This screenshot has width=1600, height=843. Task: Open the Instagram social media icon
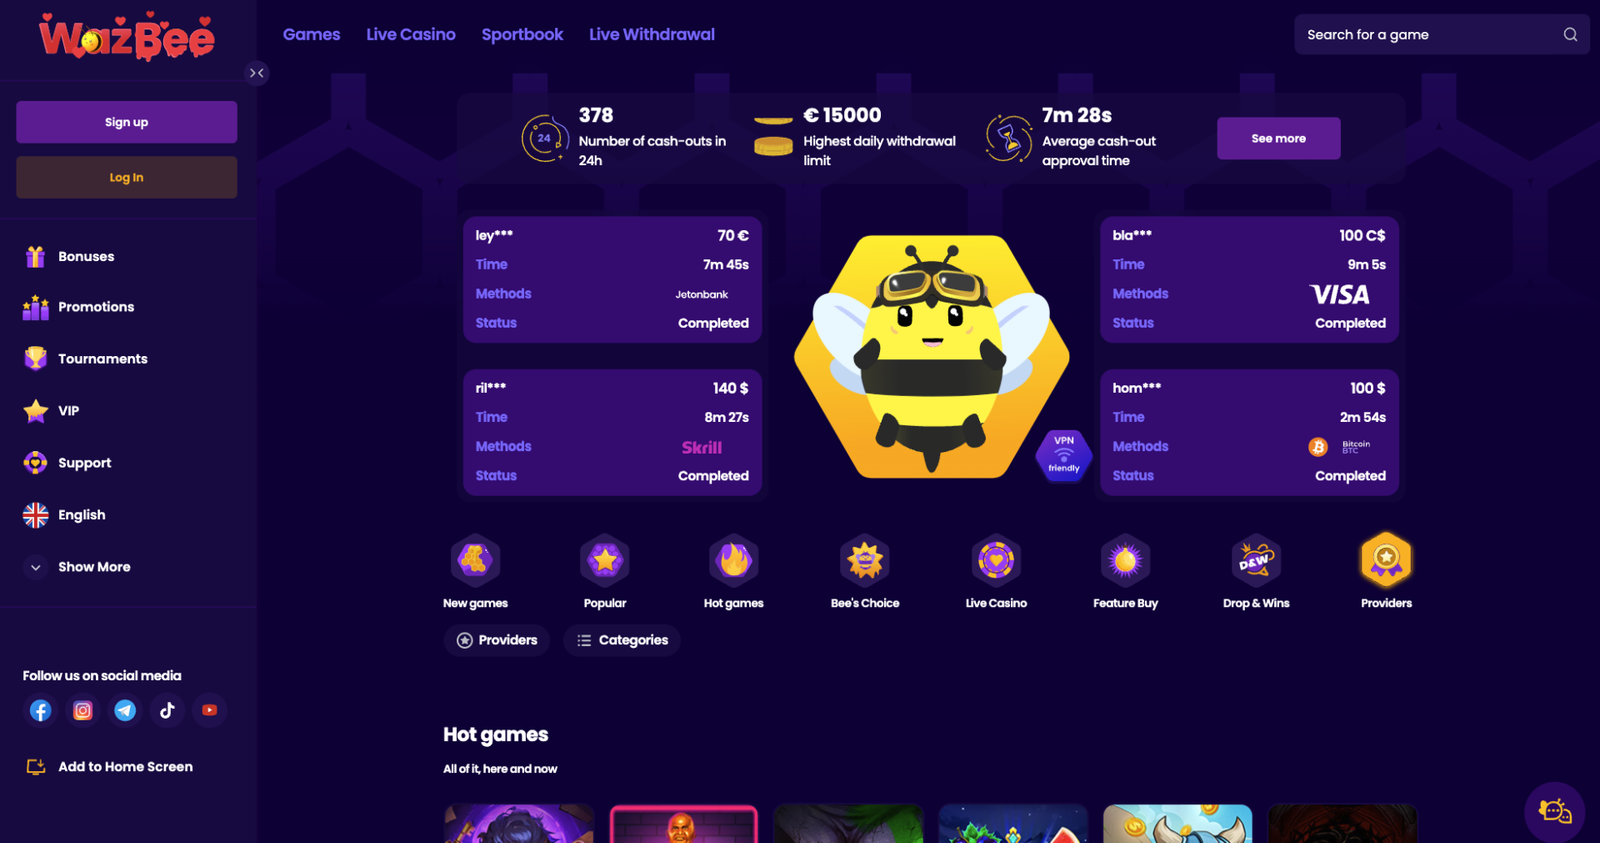[x=83, y=710]
